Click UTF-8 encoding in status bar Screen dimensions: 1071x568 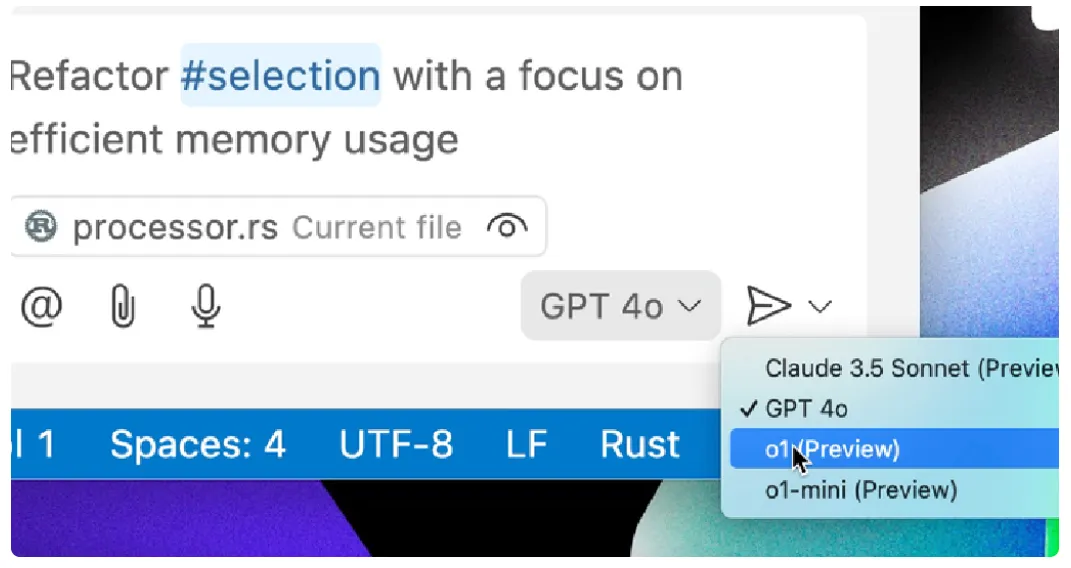tap(395, 444)
